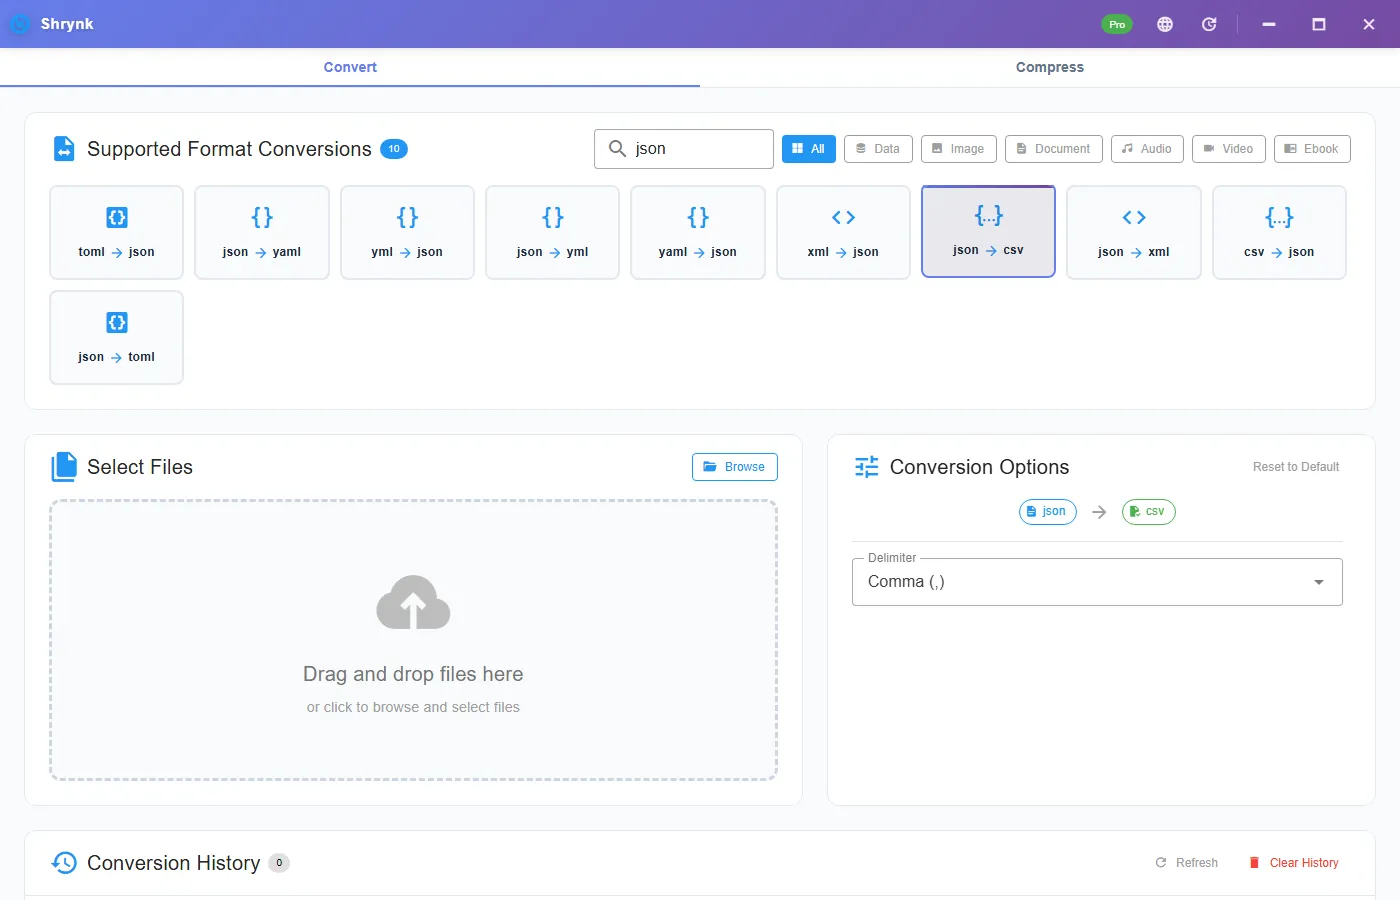Switch to the Convert tab
The width and height of the screenshot is (1400, 900).
coord(350,67)
